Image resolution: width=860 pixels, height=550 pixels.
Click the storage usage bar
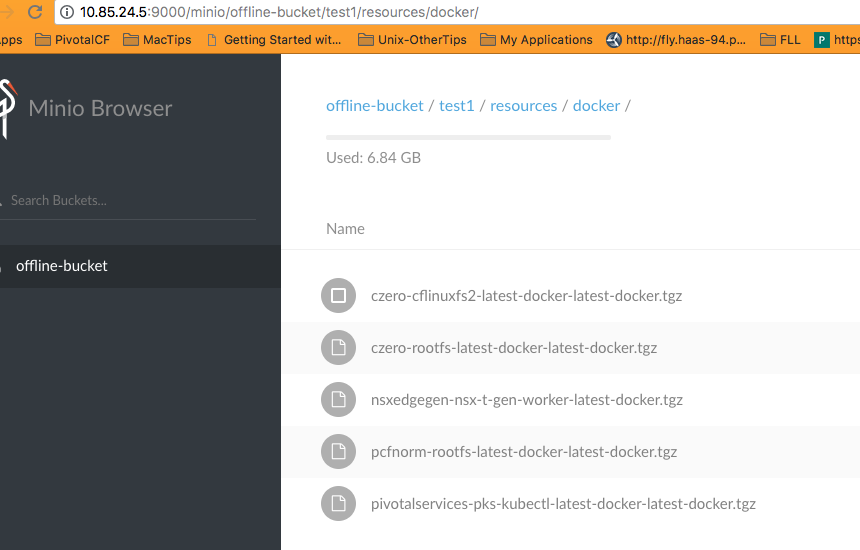pos(468,138)
